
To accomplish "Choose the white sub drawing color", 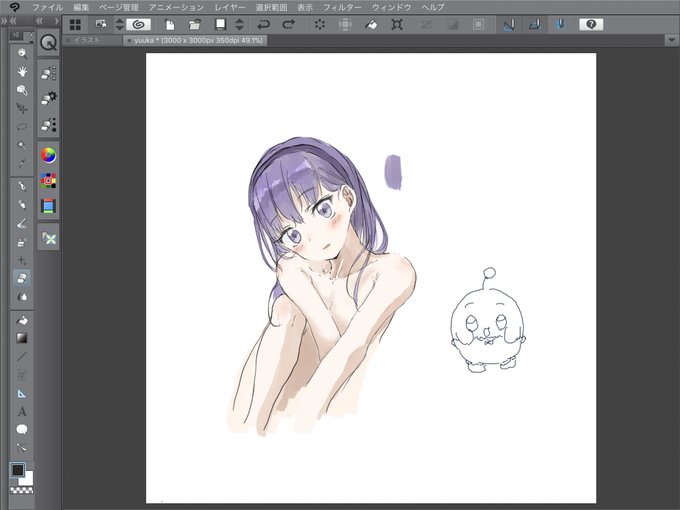I will tap(27, 479).
